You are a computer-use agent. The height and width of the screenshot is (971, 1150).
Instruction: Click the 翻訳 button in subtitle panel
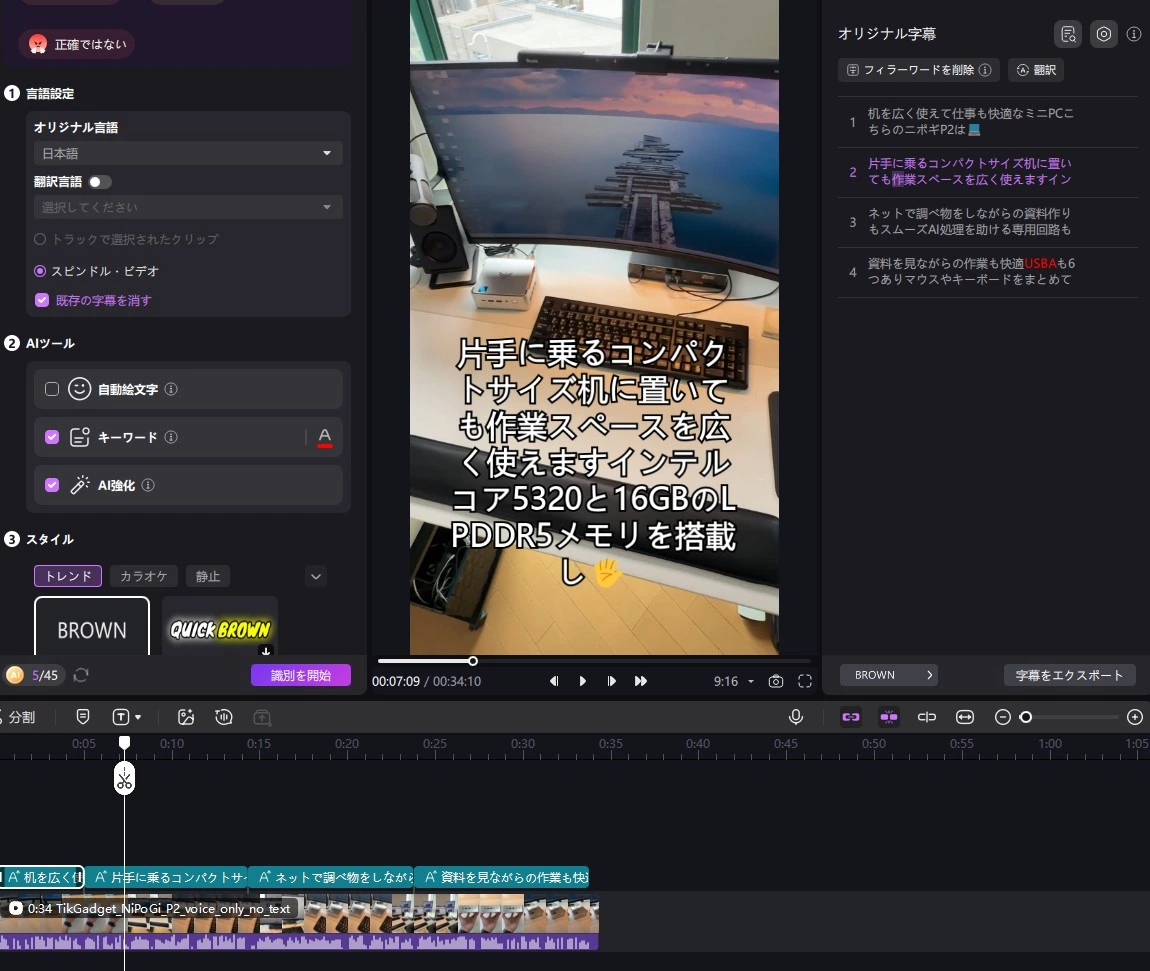[1036, 70]
